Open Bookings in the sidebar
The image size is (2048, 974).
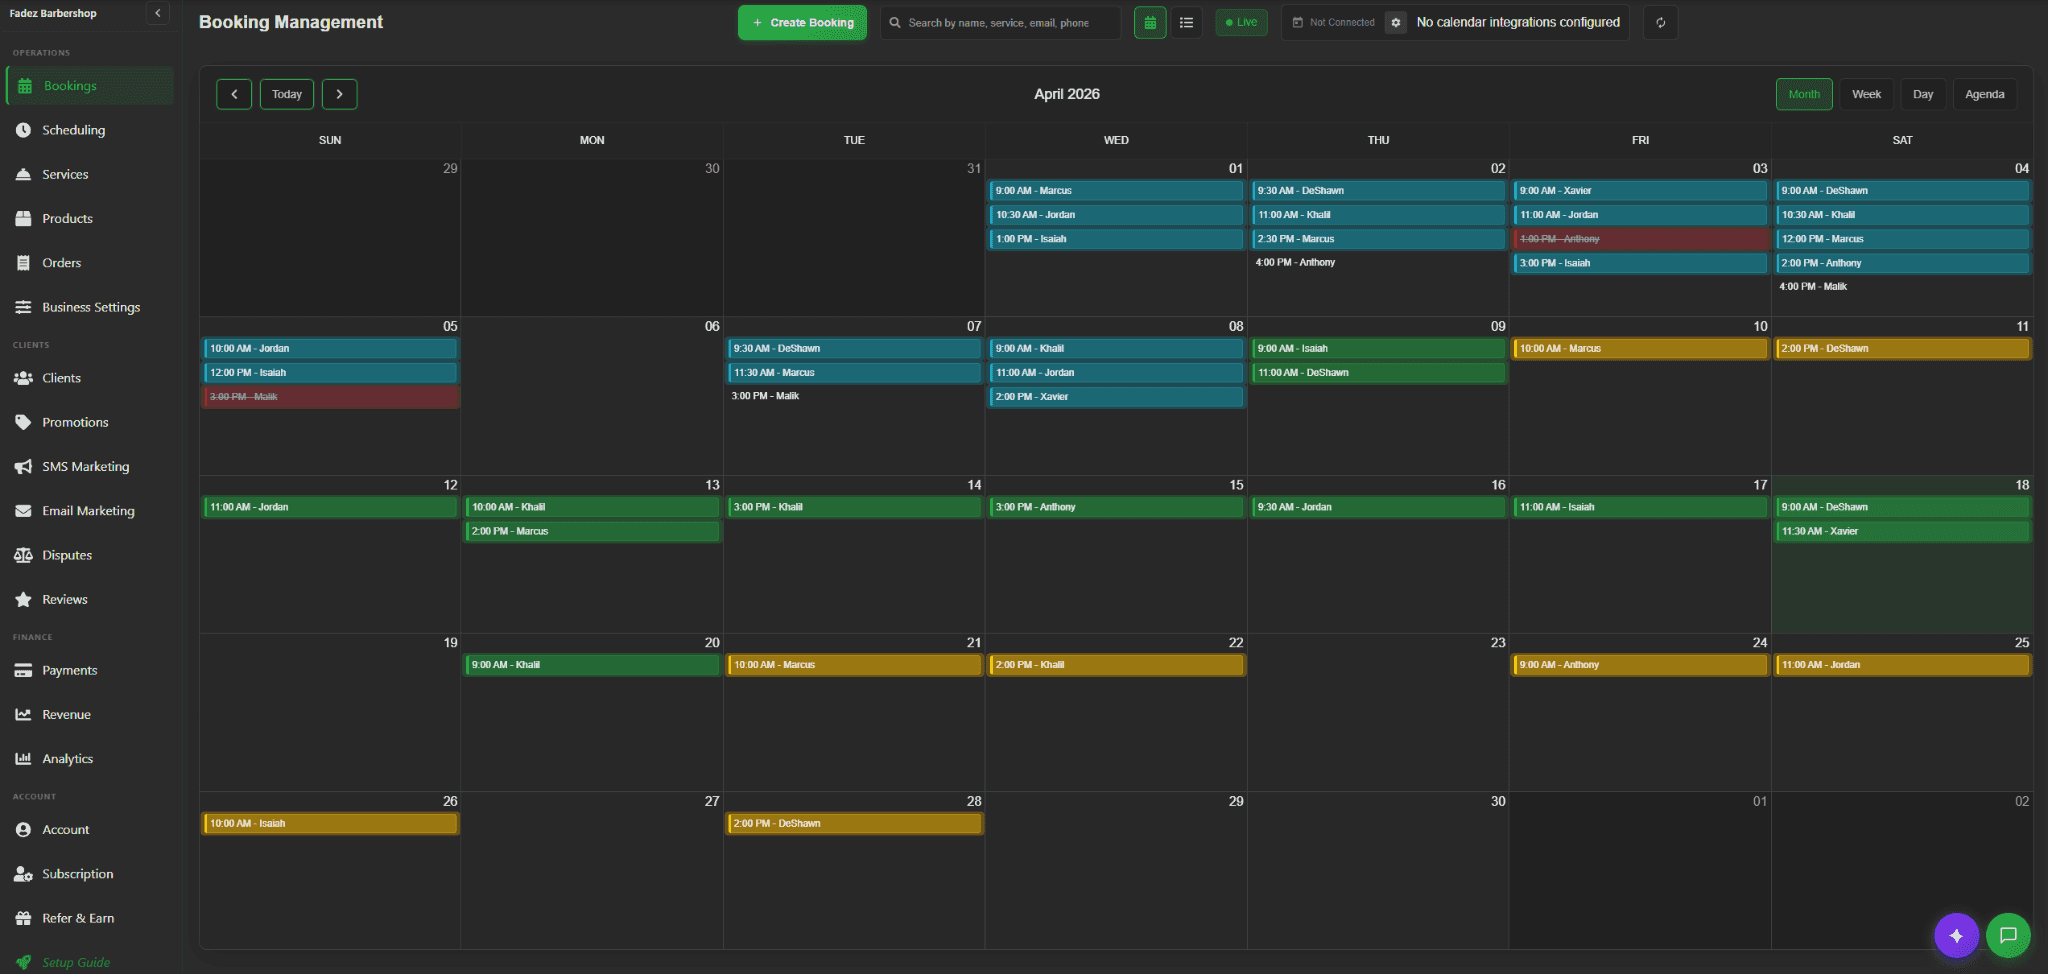(90, 86)
